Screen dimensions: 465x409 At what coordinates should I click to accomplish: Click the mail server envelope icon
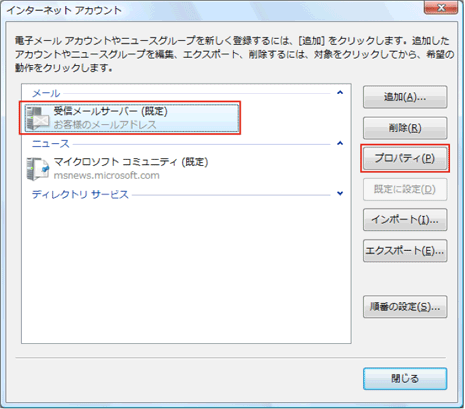(x=38, y=118)
